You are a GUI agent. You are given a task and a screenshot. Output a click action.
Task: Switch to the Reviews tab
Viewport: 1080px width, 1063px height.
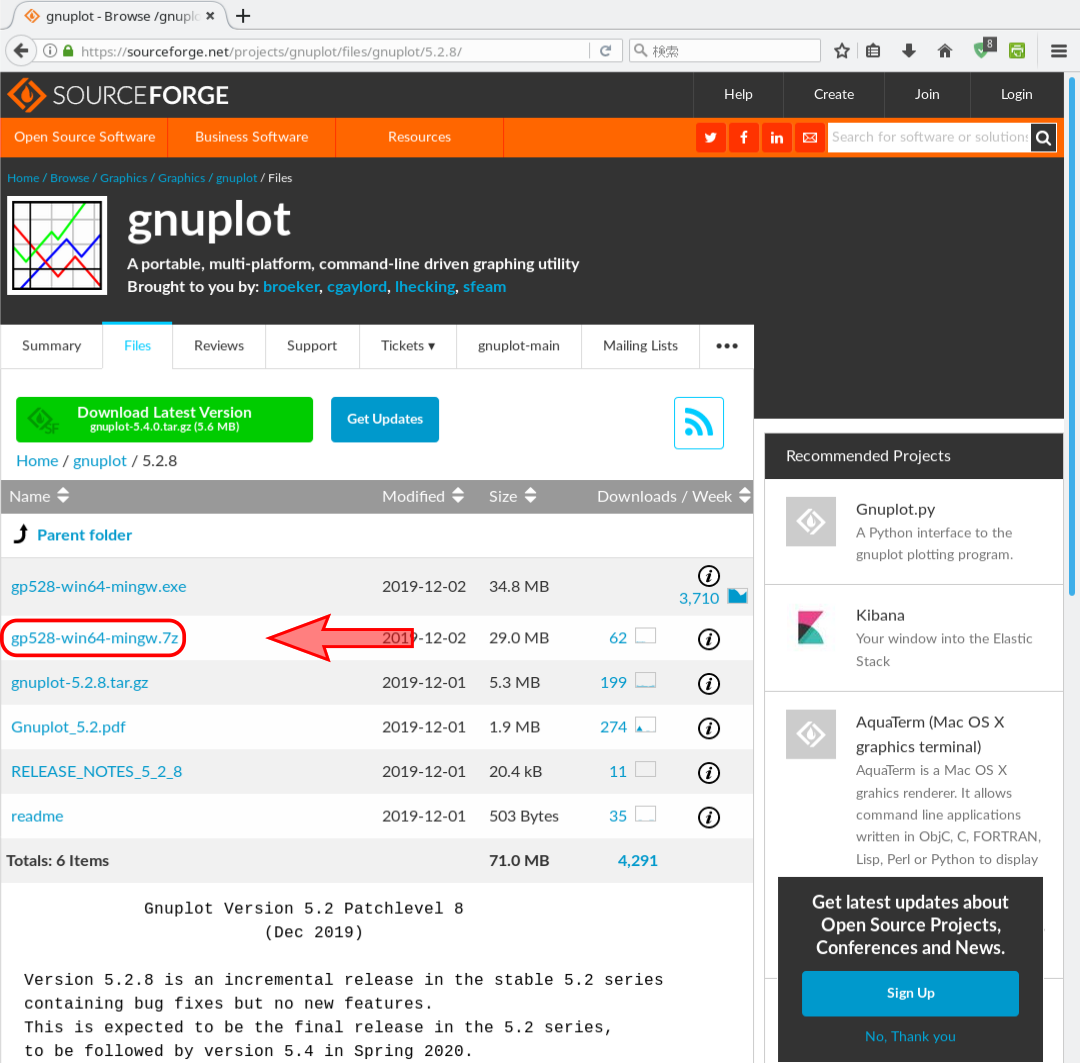(219, 346)
